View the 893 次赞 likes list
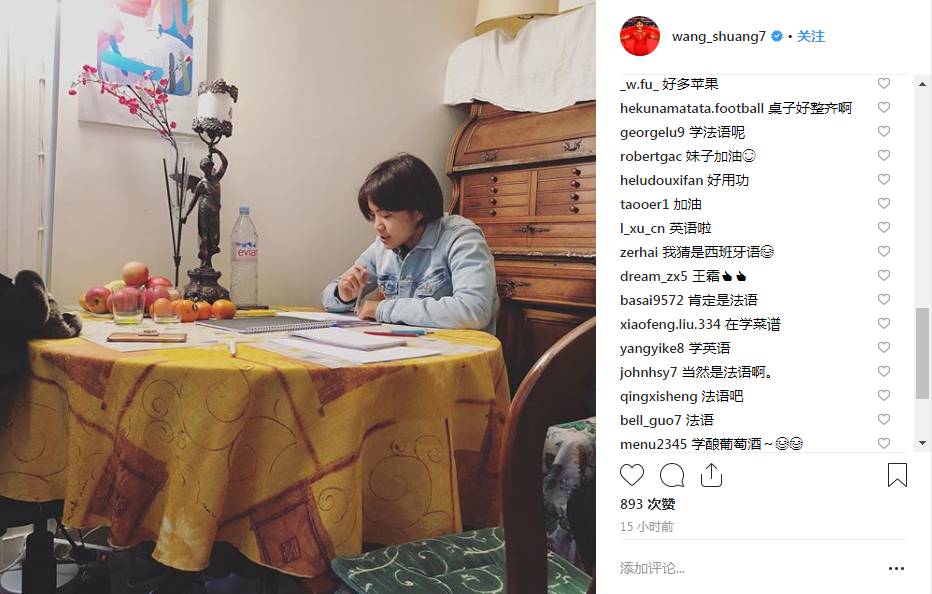The height and width of the screenshot is (594, 932). coord(647,504)
